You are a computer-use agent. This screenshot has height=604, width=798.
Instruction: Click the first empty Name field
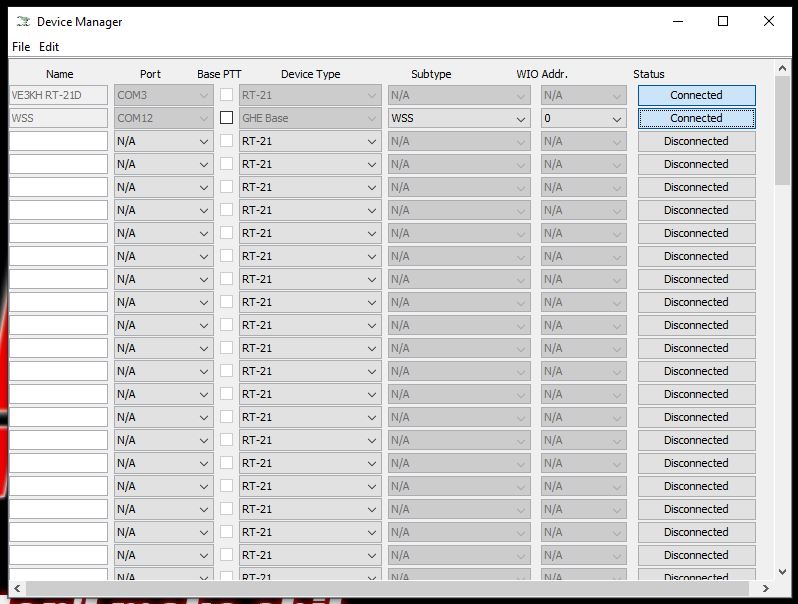(58, 141)
